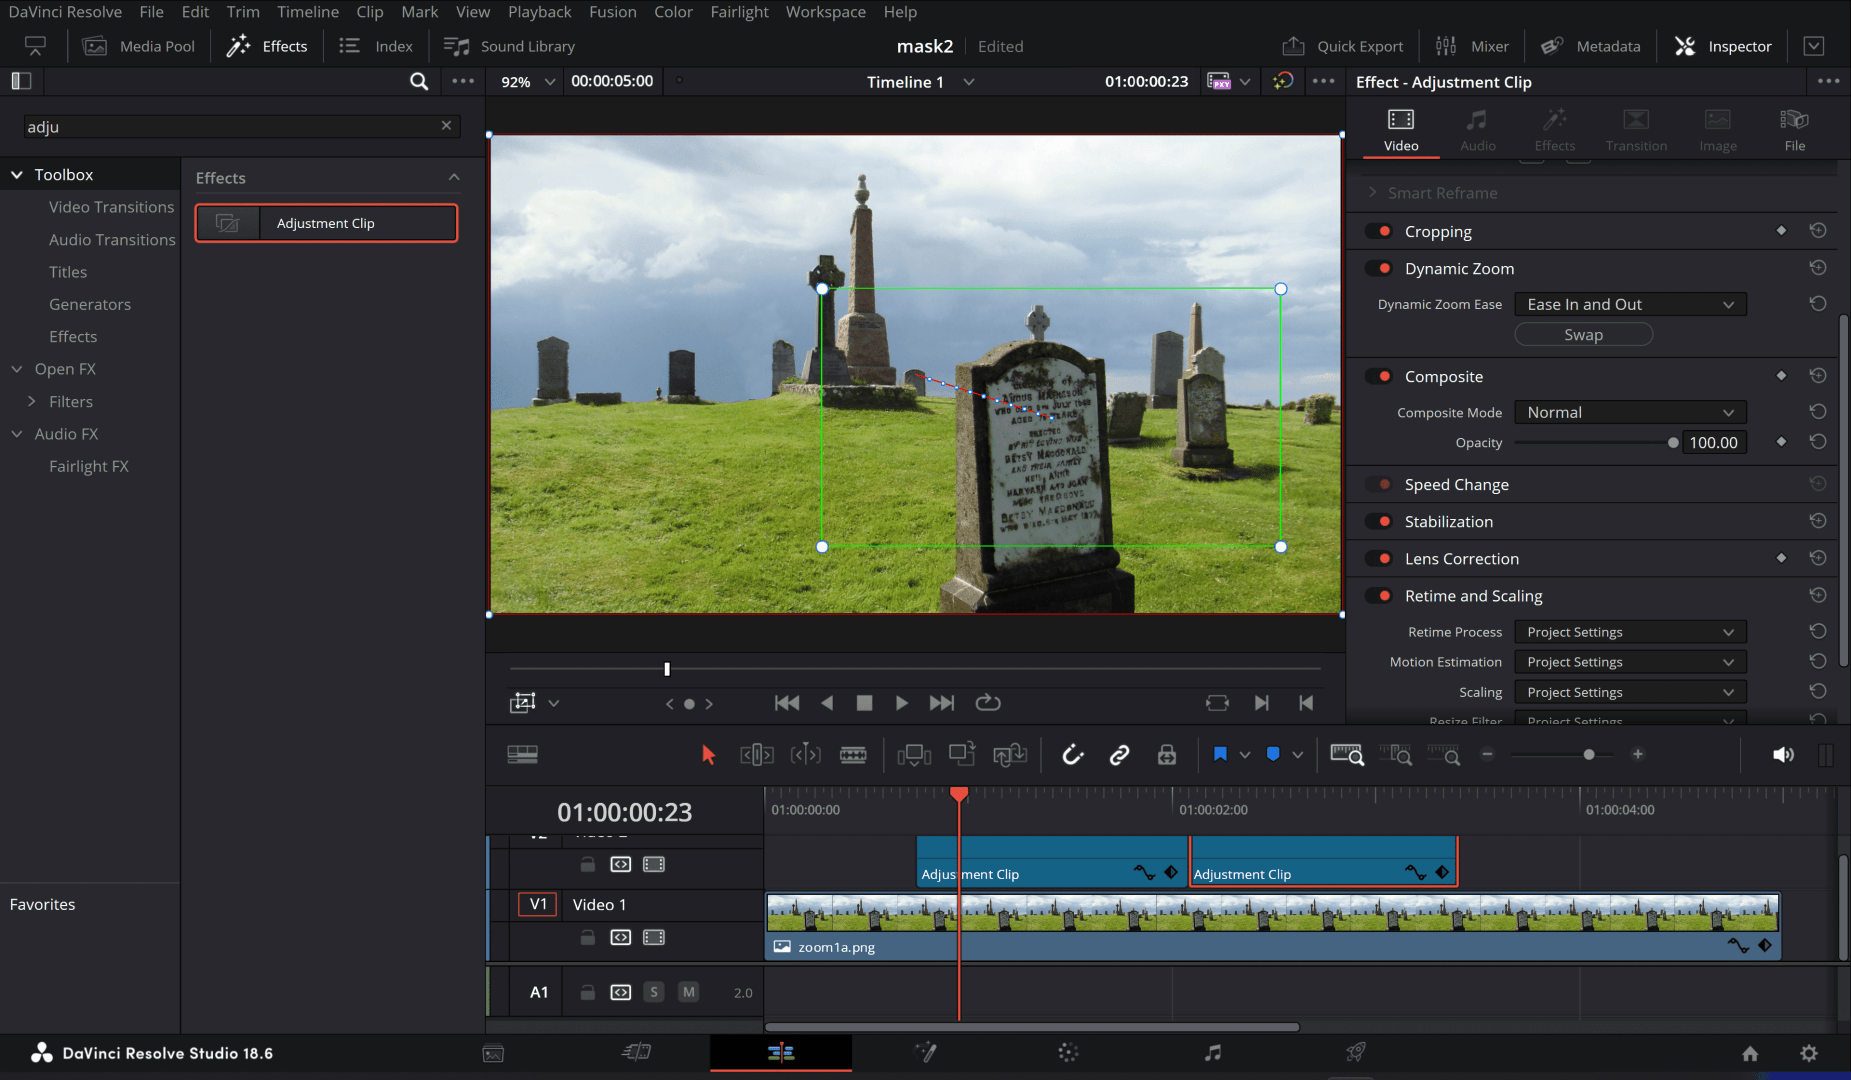This screenshot has width=1851, height=1080.
Task: Select the Blade edit mode tool
Action: tap(853, 755)
